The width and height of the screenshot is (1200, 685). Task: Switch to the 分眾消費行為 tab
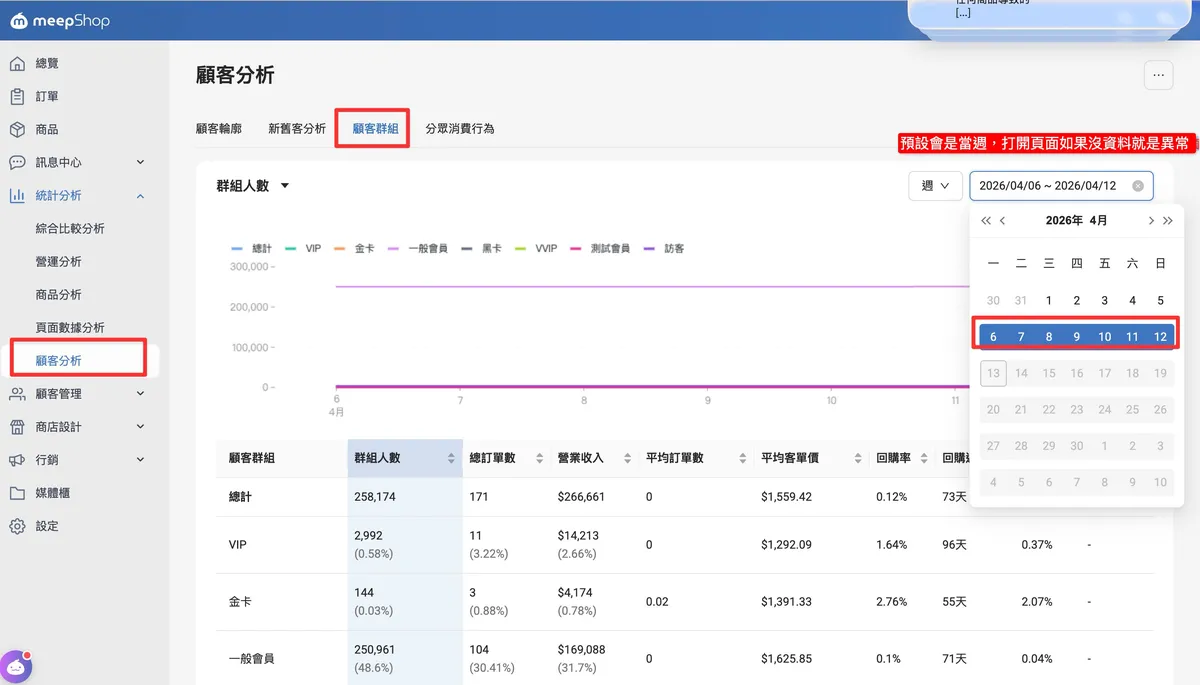[459, 129]
